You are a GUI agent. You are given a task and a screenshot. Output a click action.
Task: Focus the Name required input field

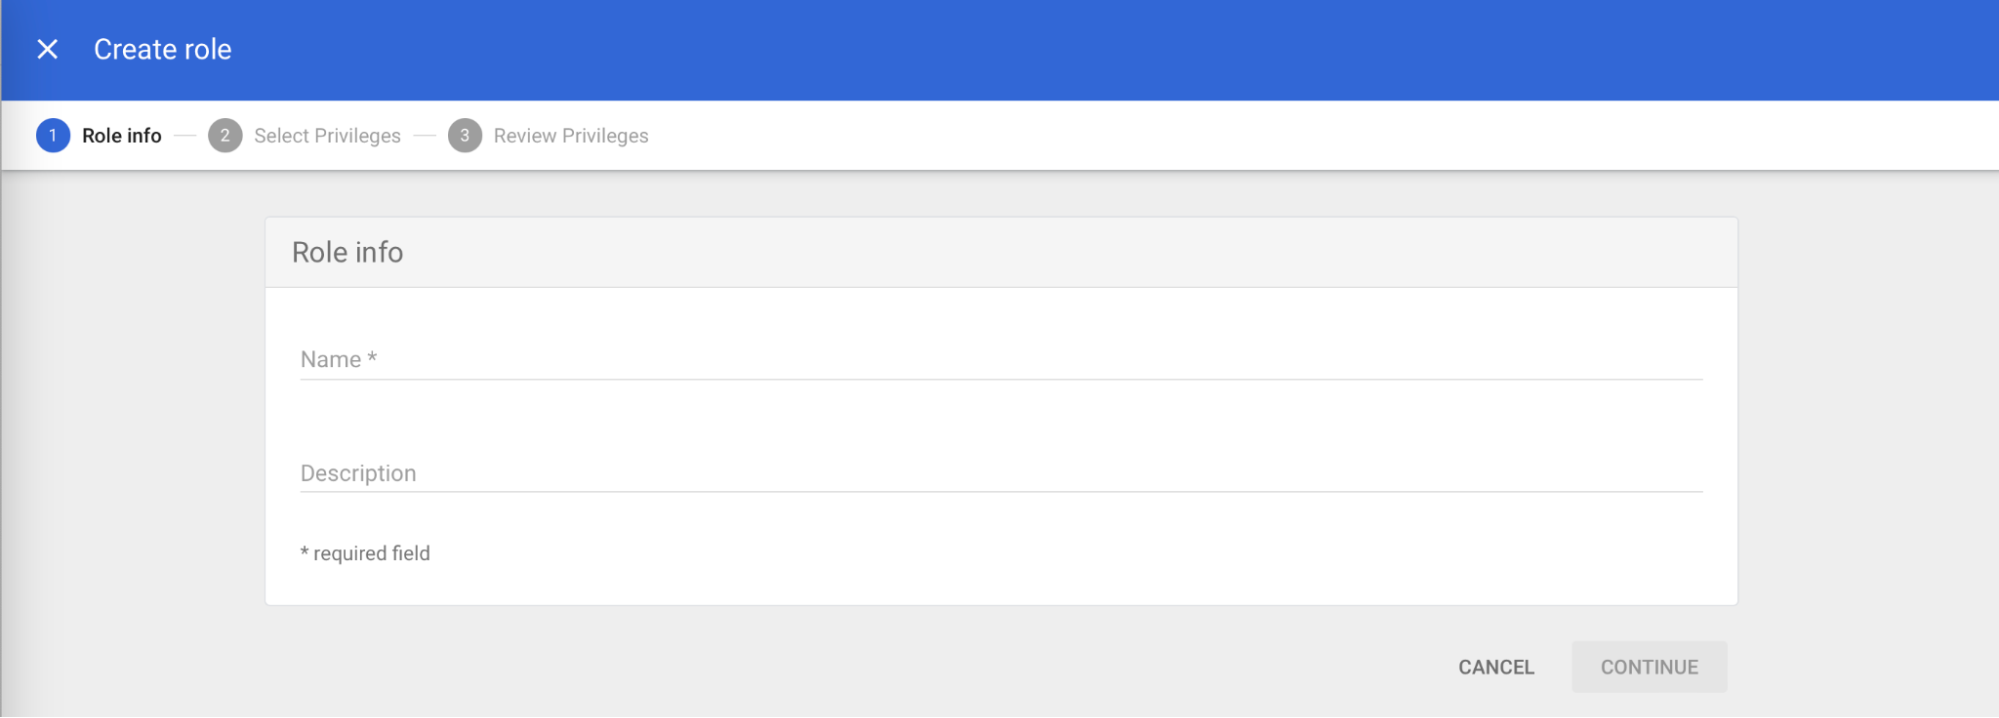1000,359
